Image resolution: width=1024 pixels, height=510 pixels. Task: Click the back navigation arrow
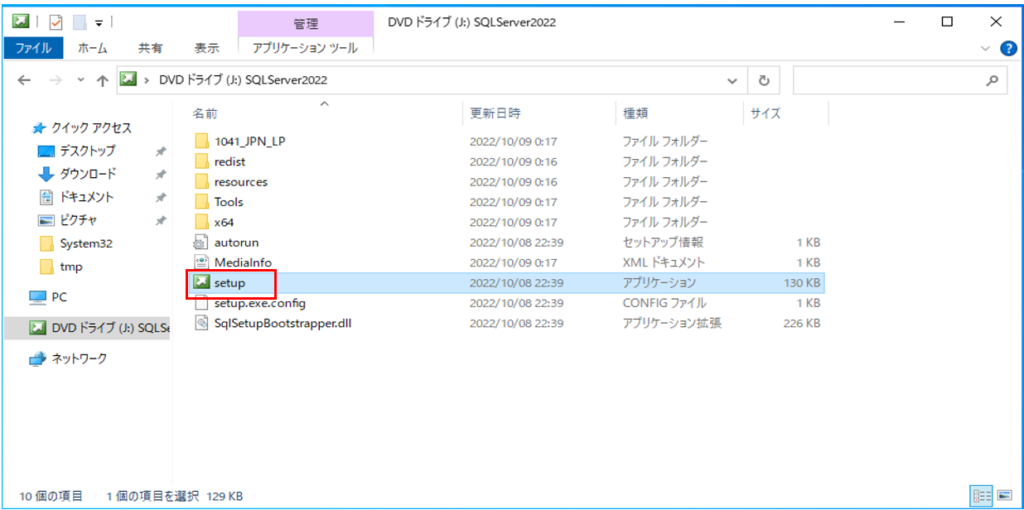click(x=24, y=80)
